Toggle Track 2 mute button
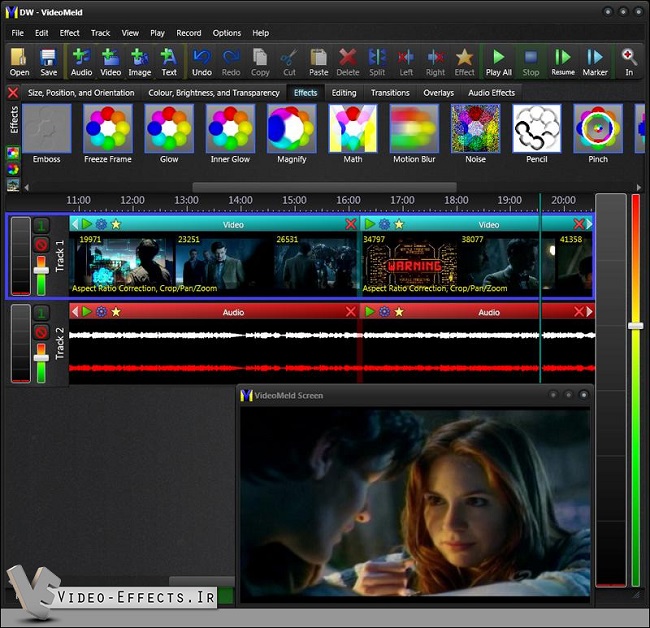650x628 pixels. [x=41, y=332]
